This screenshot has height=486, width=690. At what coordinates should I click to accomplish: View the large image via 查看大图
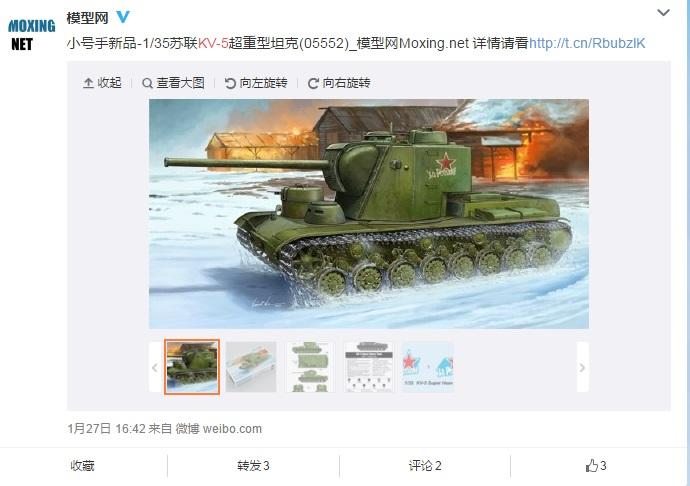point(173,83)
